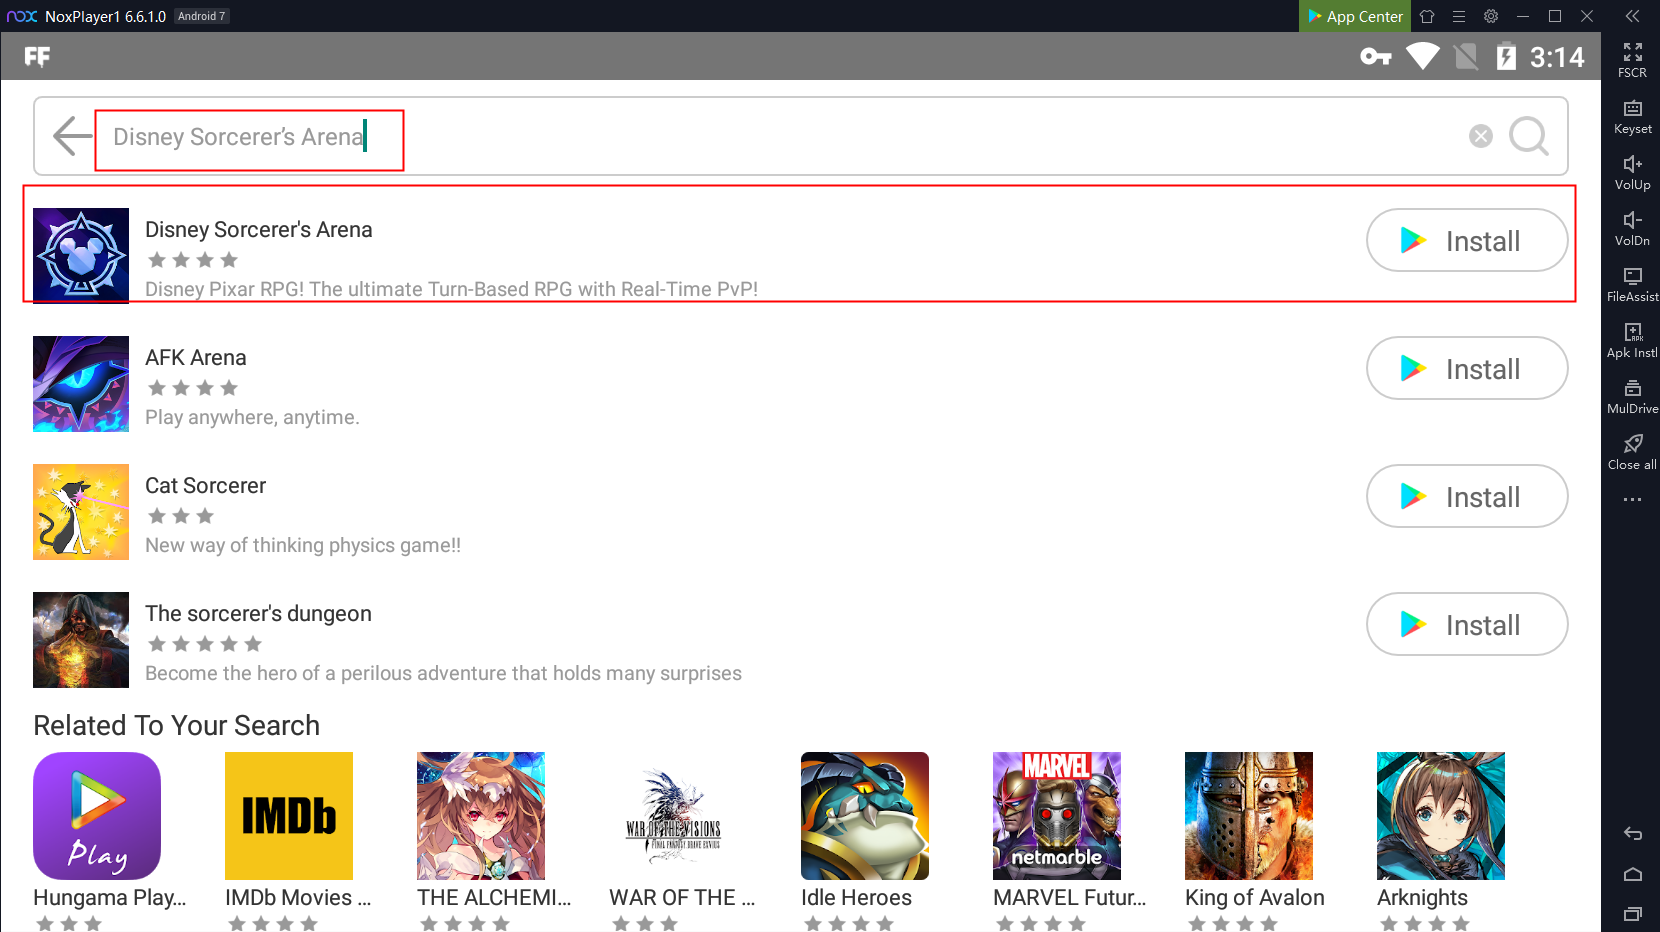Open the Nox title bar hamburger menu
Viewport: 1660px width, 932px height.
click(x=1459, y=16)
